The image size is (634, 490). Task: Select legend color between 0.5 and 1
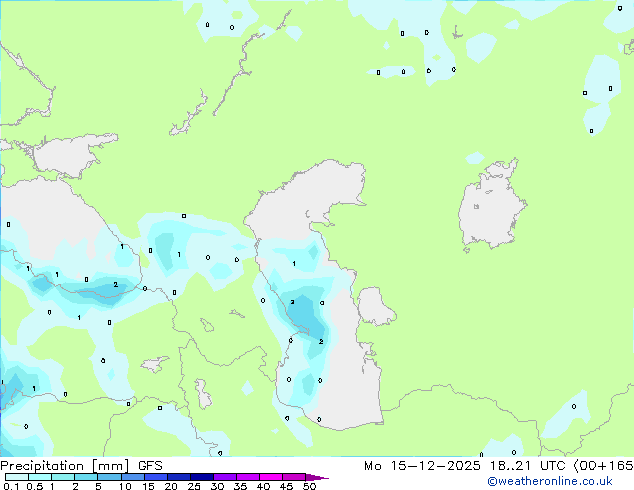[x=40, y=477]
